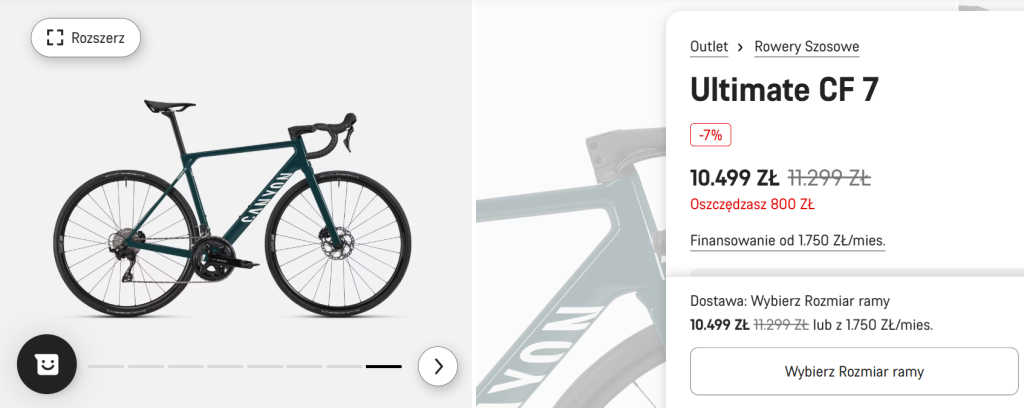Click the large crossed-out 11.299 ZŁ price
This screenshot has height=408, width=1024.
829,179
